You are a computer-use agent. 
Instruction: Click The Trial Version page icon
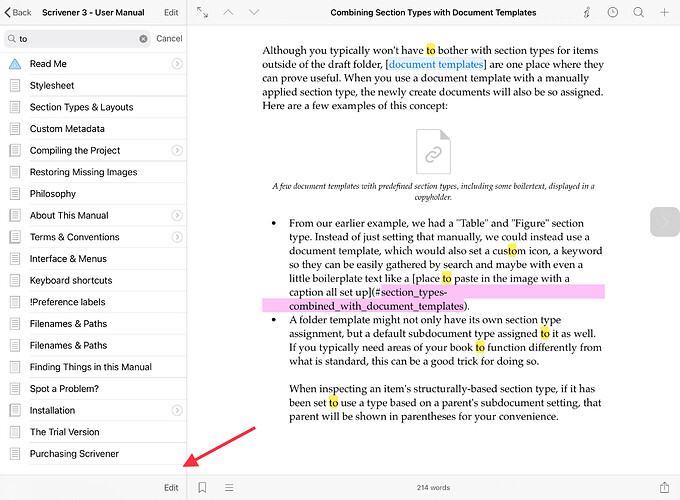(x=15, y=432)
